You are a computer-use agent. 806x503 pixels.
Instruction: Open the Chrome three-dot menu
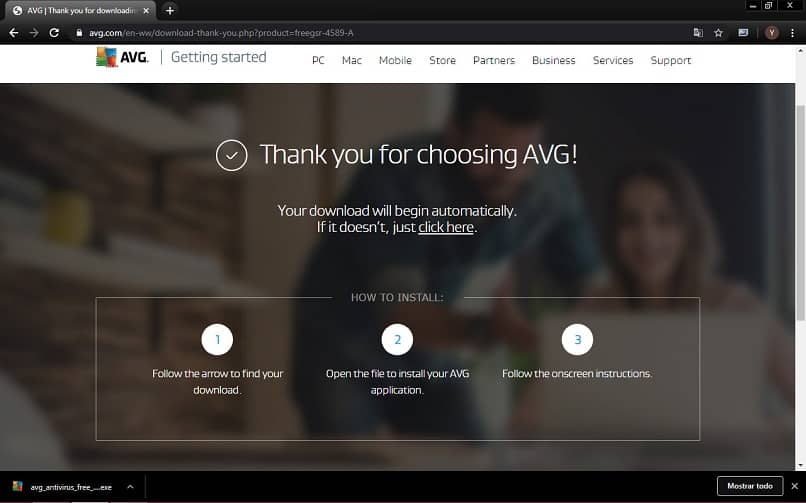(x=792, y=33)
